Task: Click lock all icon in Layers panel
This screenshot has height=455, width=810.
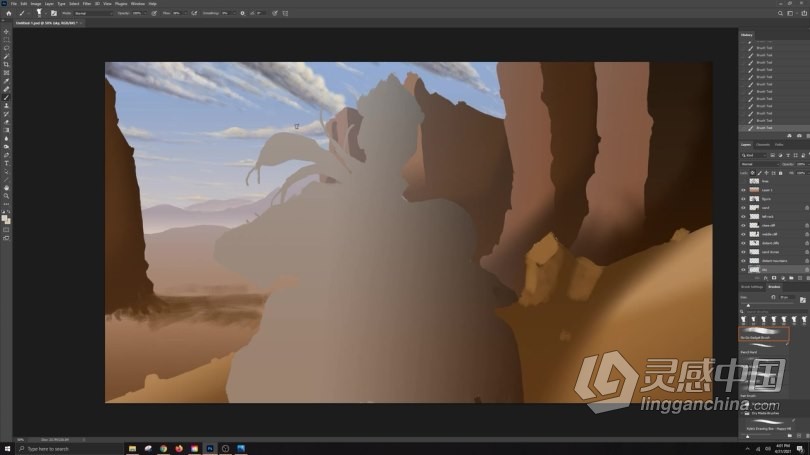Action: click(x=781, y=173)
